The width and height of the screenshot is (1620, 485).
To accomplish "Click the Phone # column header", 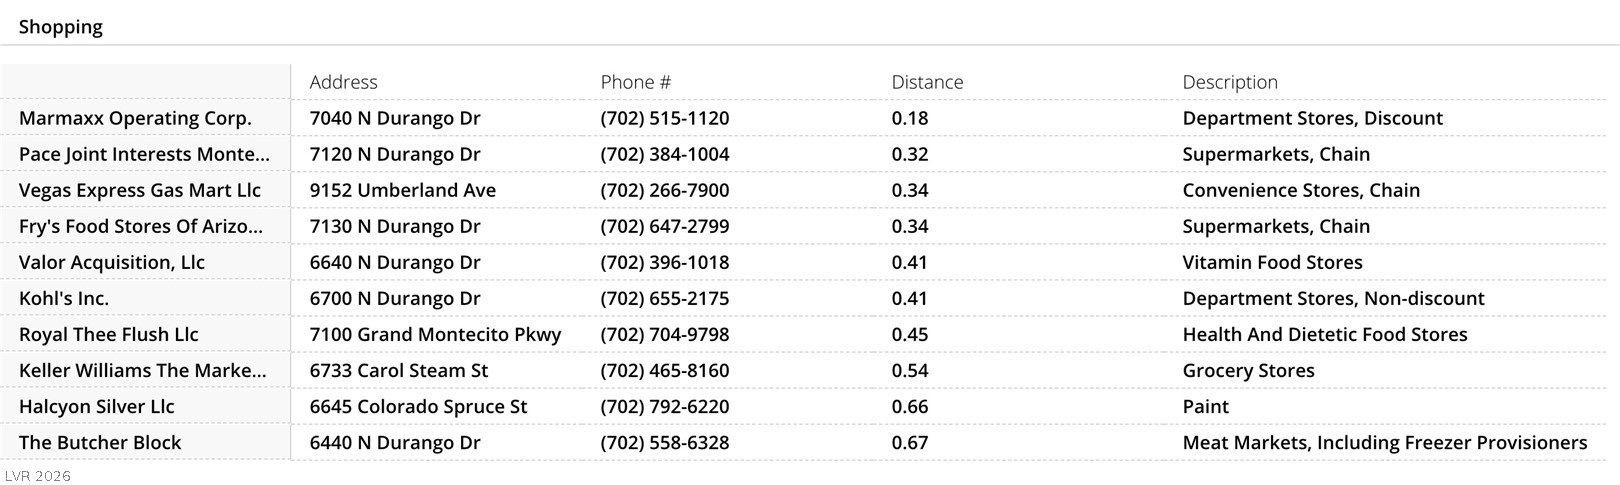I will coord(635,82).
